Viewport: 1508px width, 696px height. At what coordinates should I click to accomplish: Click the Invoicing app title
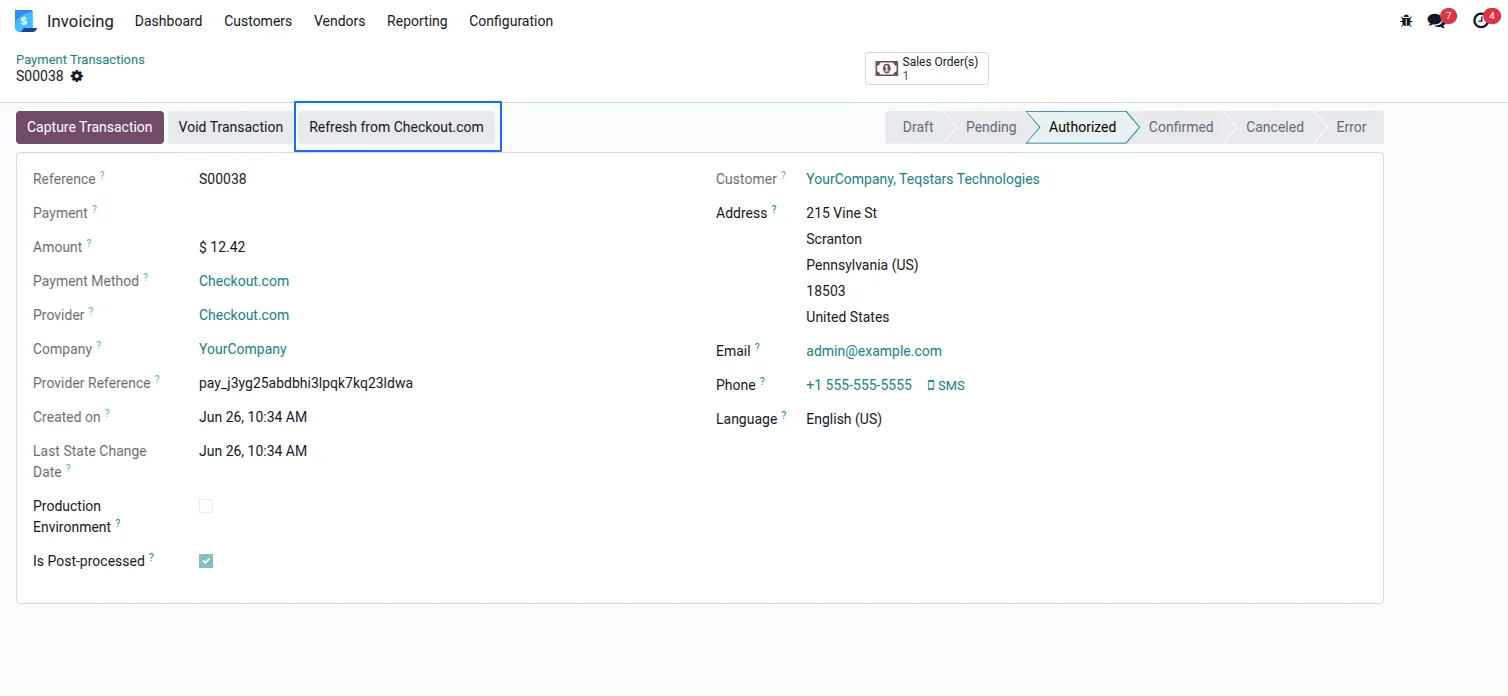80,21
